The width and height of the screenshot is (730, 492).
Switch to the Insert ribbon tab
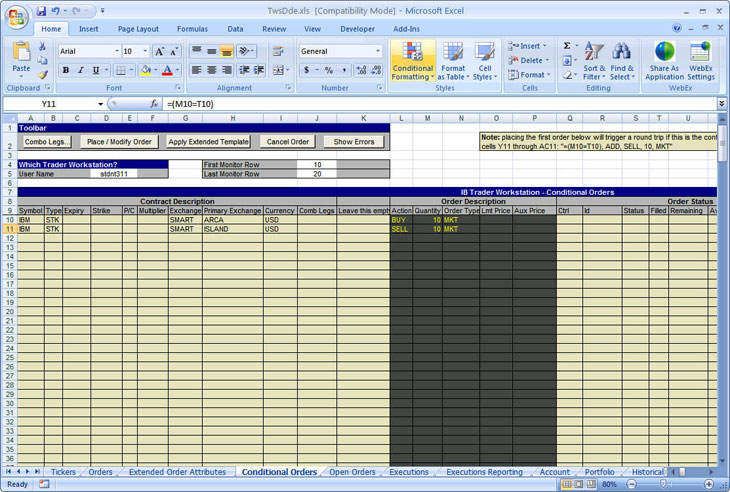(88, 29)
